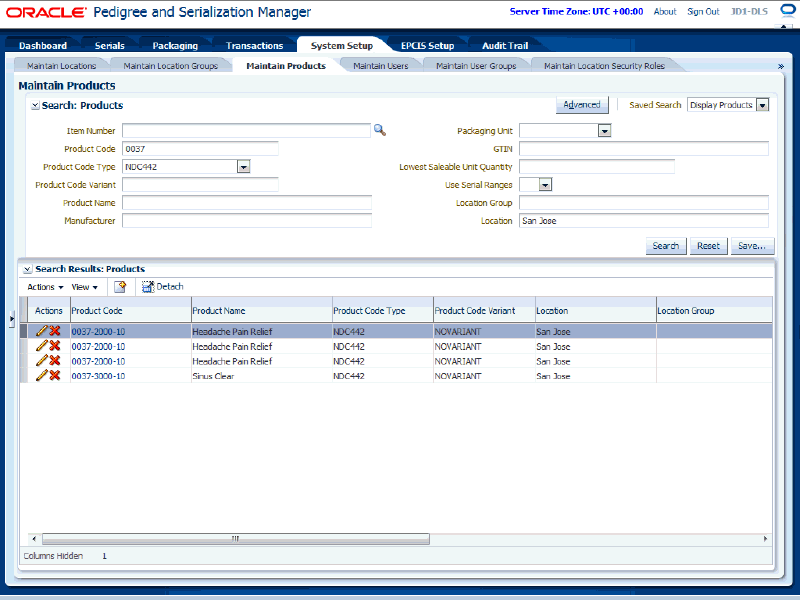Click in the Location Group search field
The height and width of the screenshot is (600, 800).
point(644,203)
